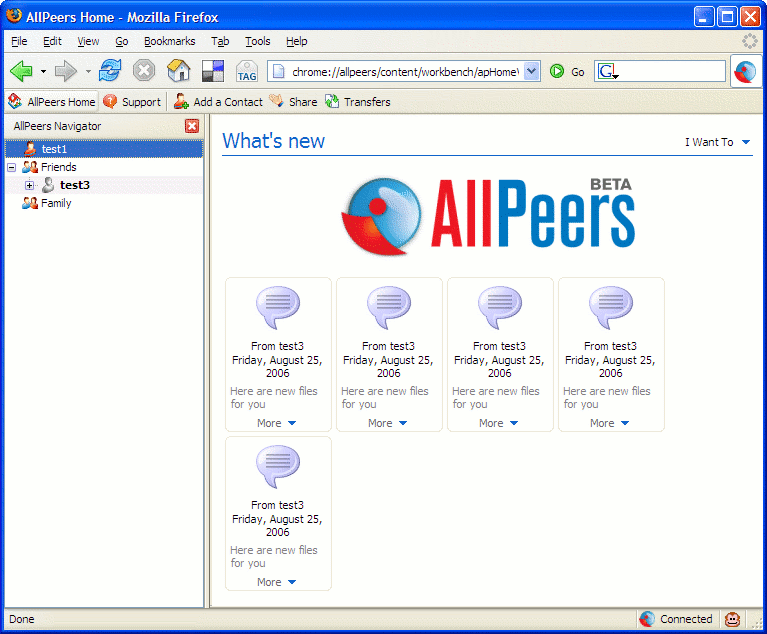The image size is (767, 634).
Task: Click the TAG toolbar icon
Action: (x=247, y=71)
